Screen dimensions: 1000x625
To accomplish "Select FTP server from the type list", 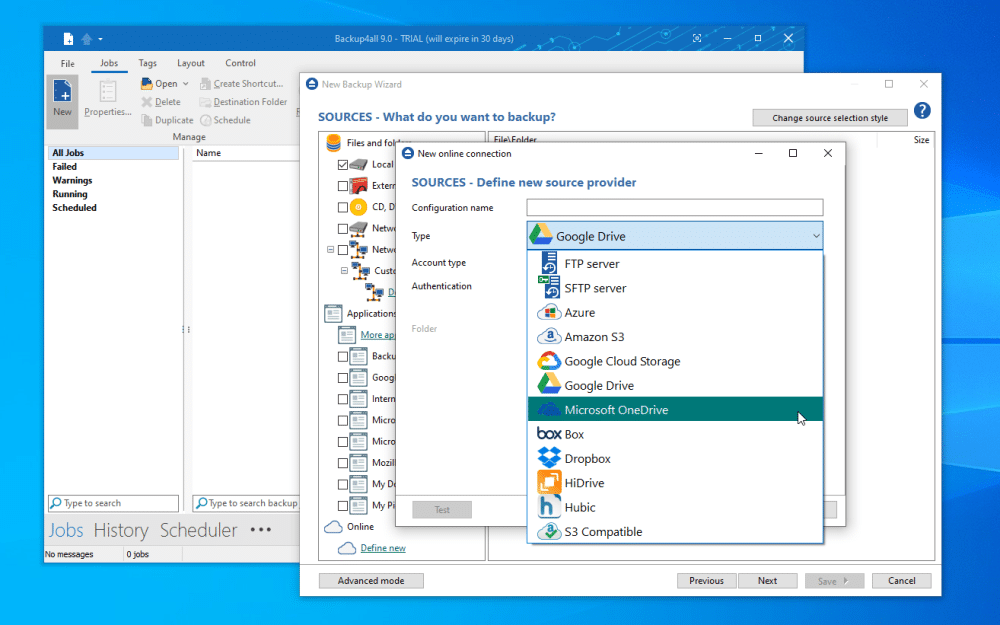I will pyautogui.click(x=591, y=264).
